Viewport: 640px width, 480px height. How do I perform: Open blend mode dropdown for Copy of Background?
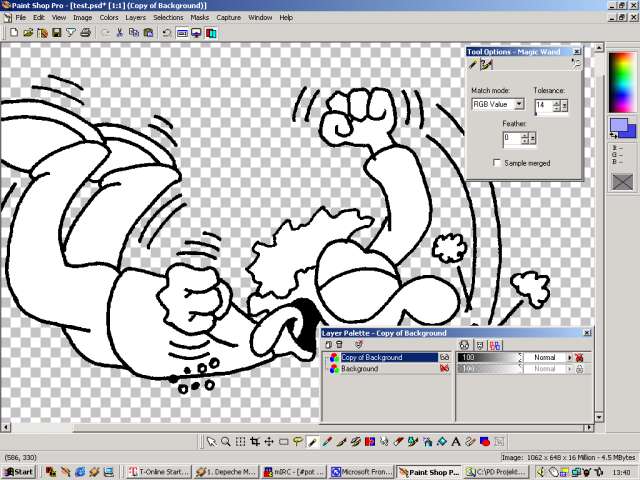point(570,358)
